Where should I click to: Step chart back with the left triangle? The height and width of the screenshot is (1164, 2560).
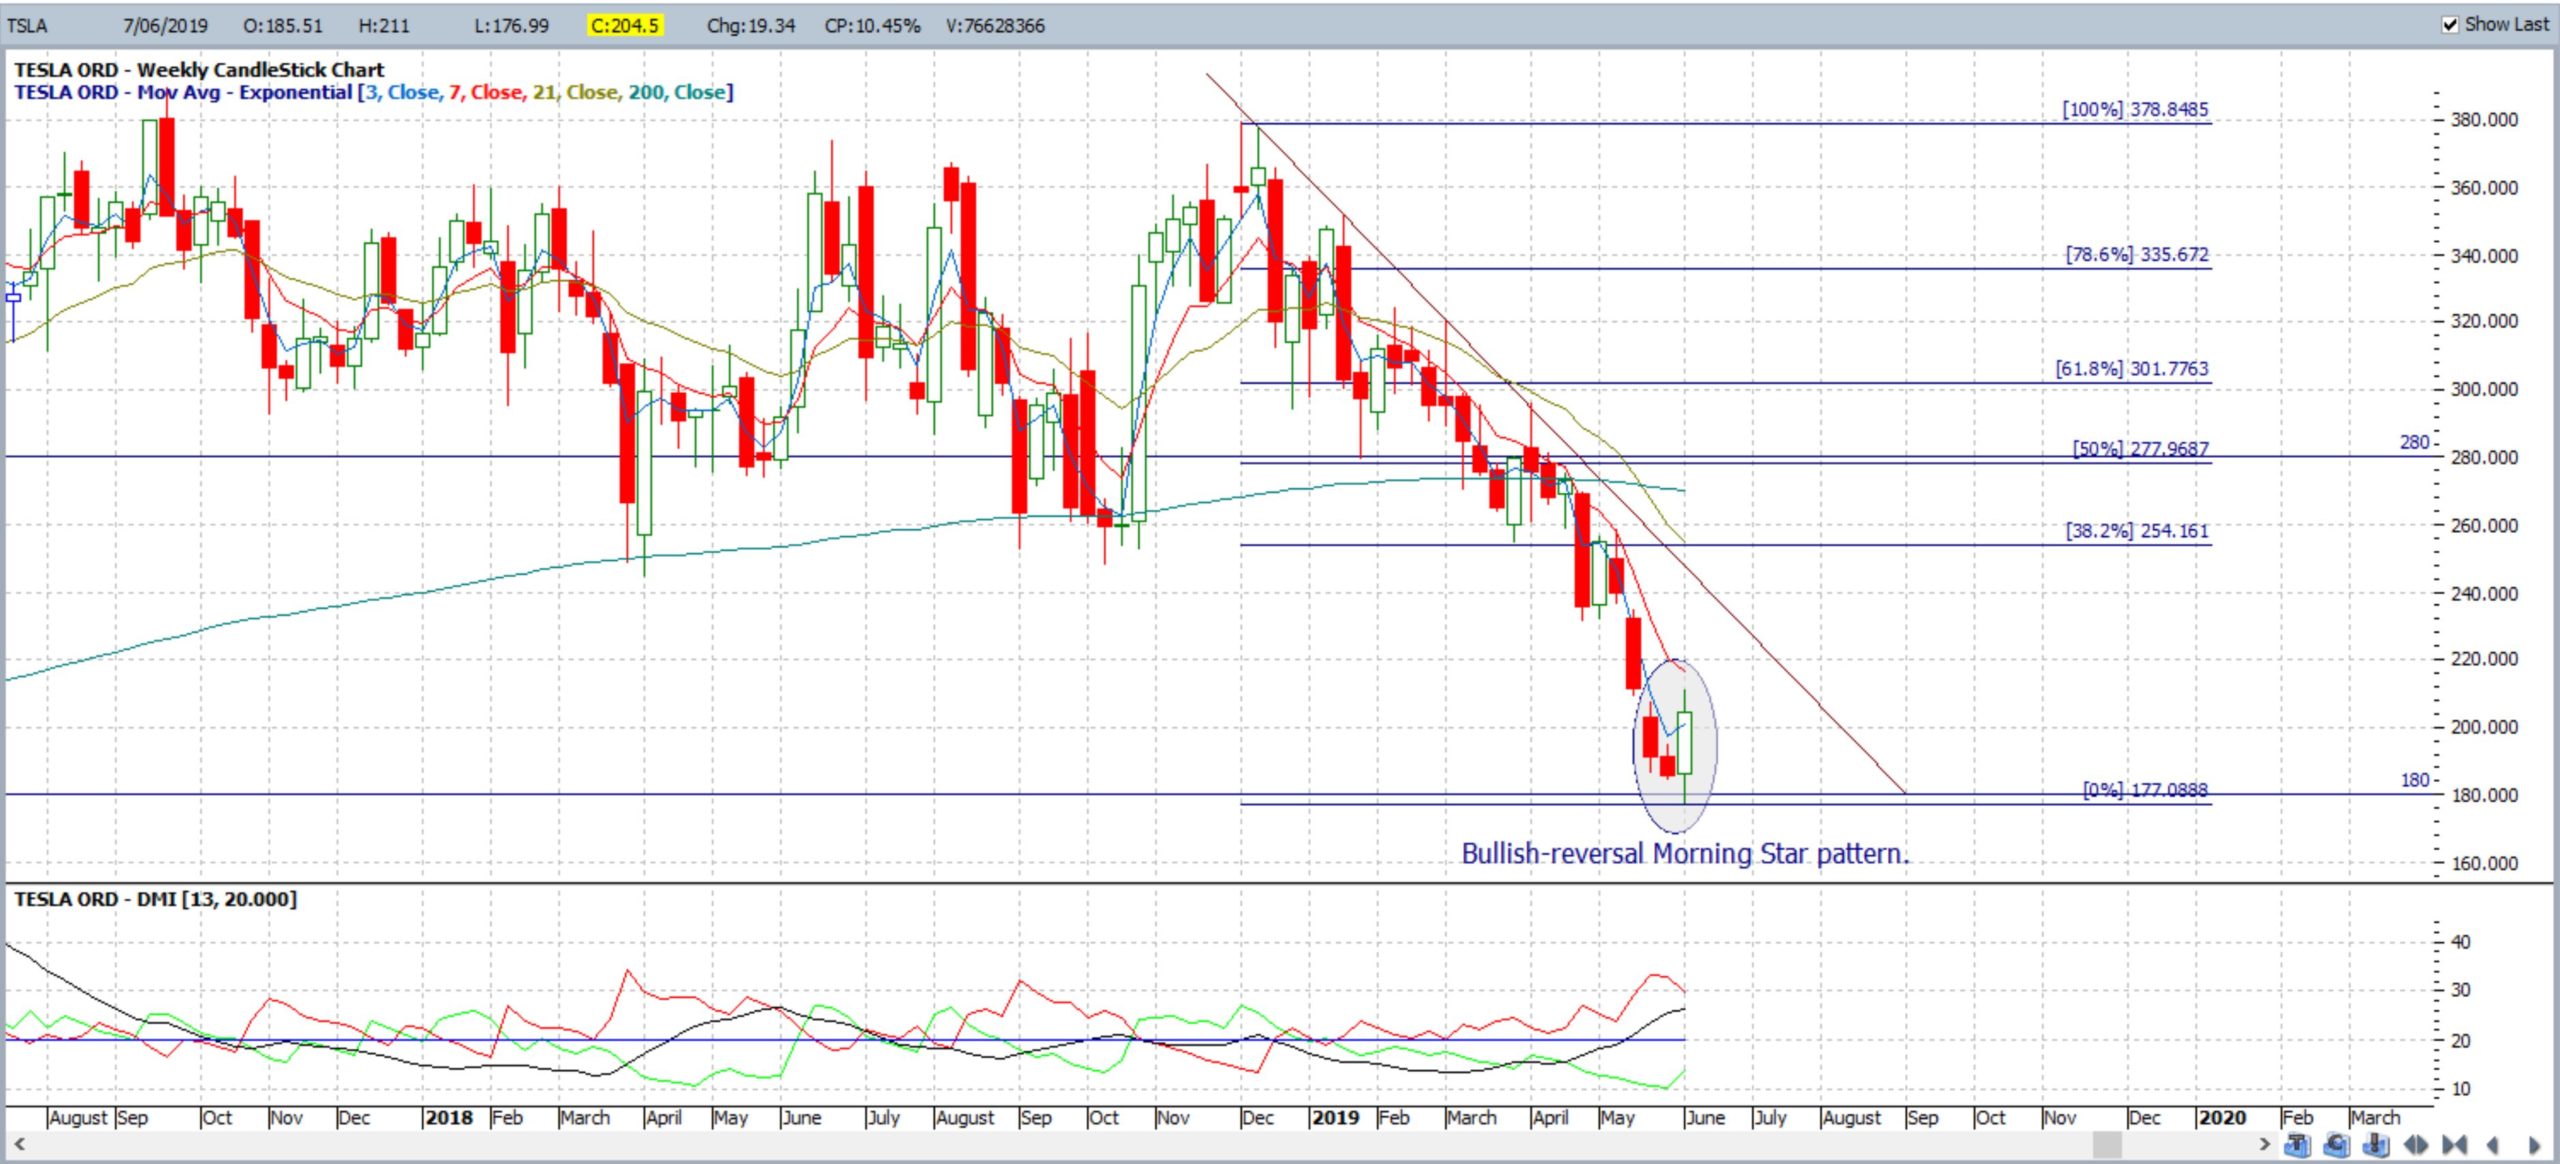pyautogui.click(x=2493, y=1144)
